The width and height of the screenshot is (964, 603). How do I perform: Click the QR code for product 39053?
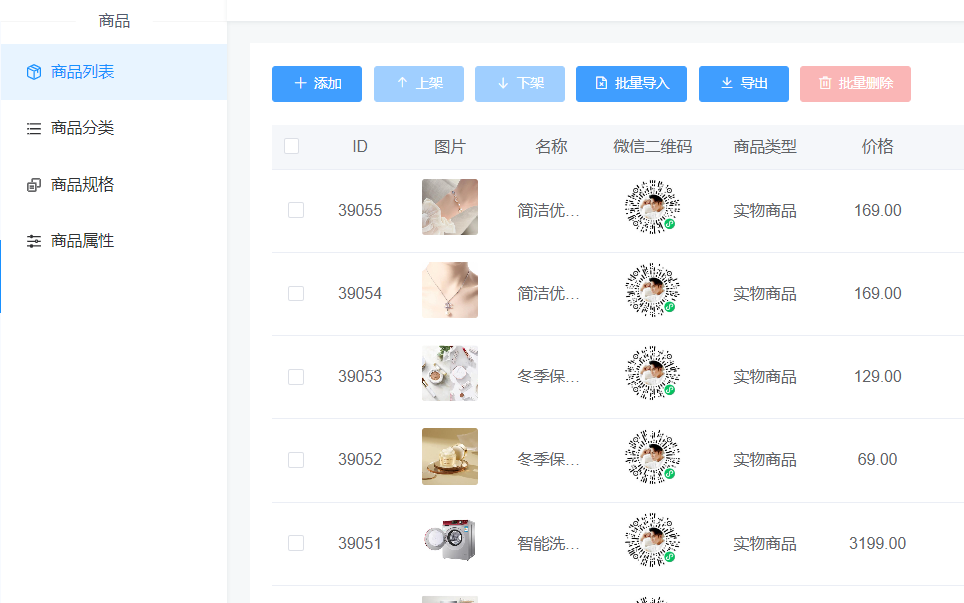point(652,373)
